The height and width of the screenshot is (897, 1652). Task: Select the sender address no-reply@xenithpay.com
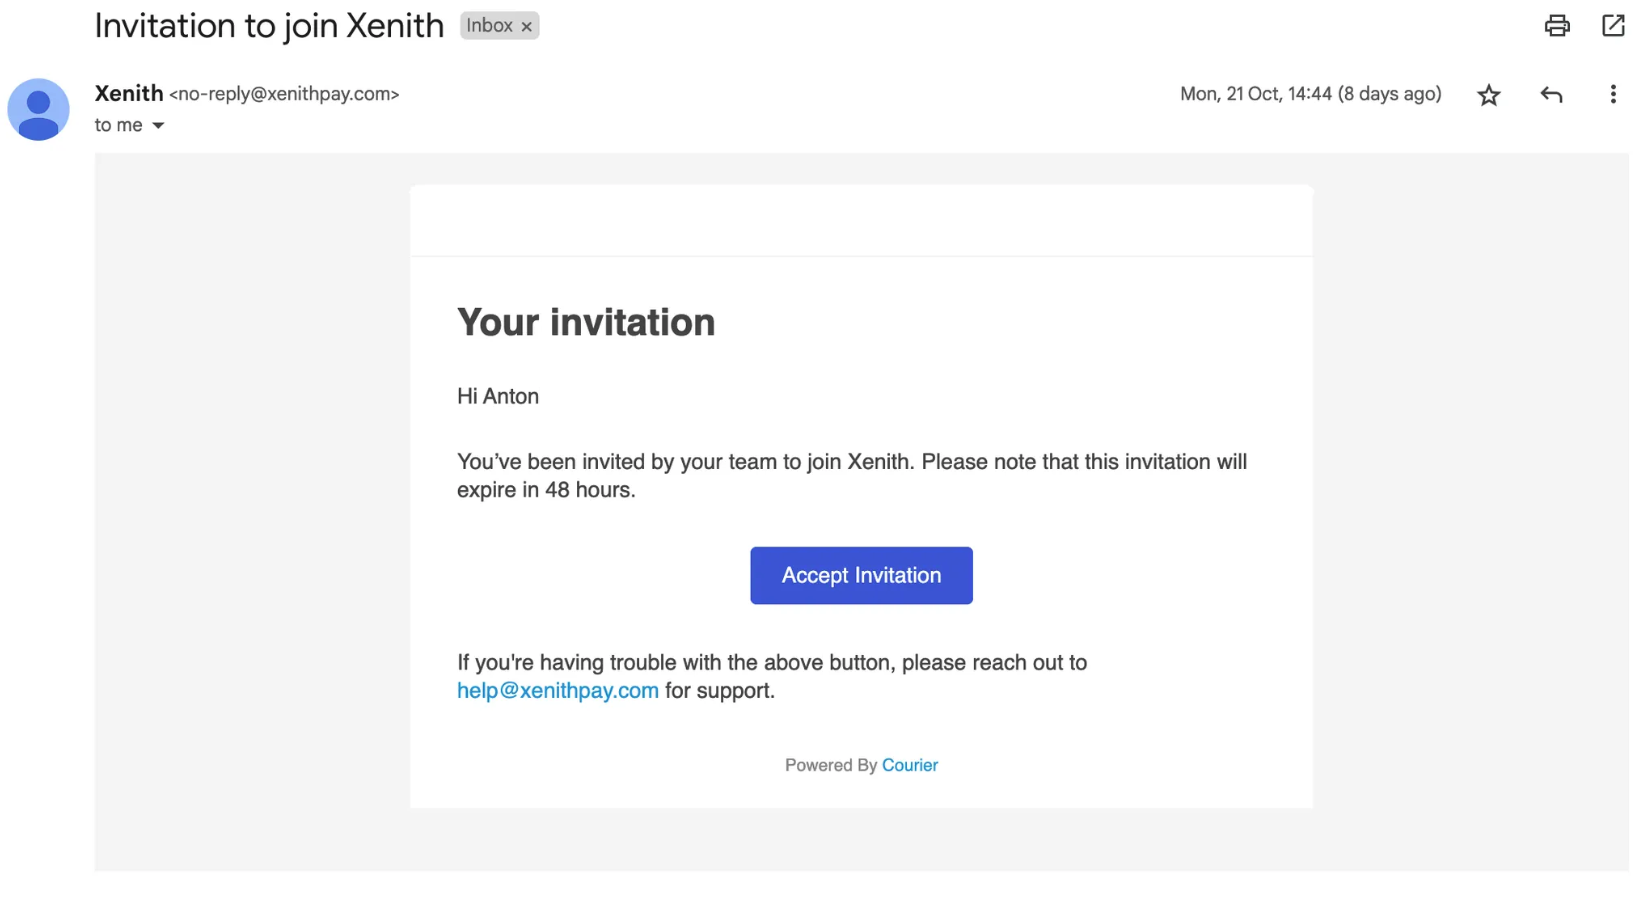[x=284, y=94]
